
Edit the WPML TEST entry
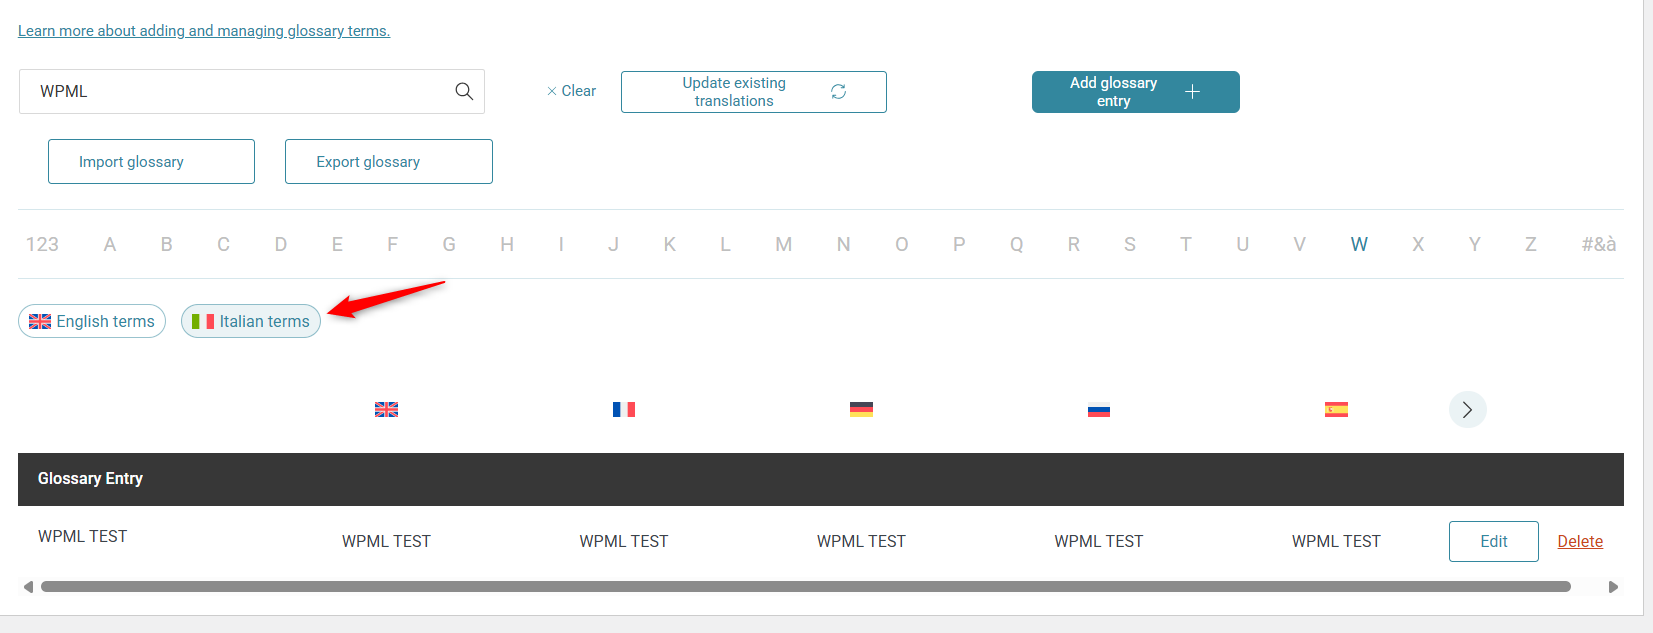[x=1493, y=541]
